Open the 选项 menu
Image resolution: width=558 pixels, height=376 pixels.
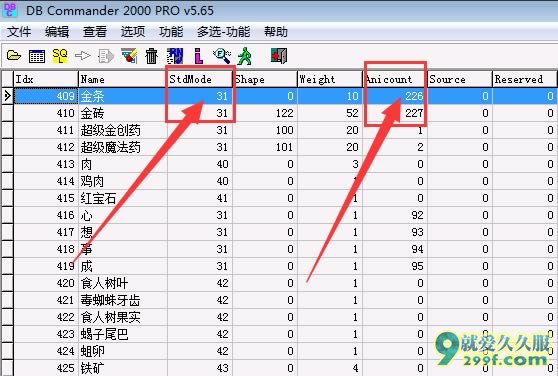pyautogui.click(x=133, y=32)
